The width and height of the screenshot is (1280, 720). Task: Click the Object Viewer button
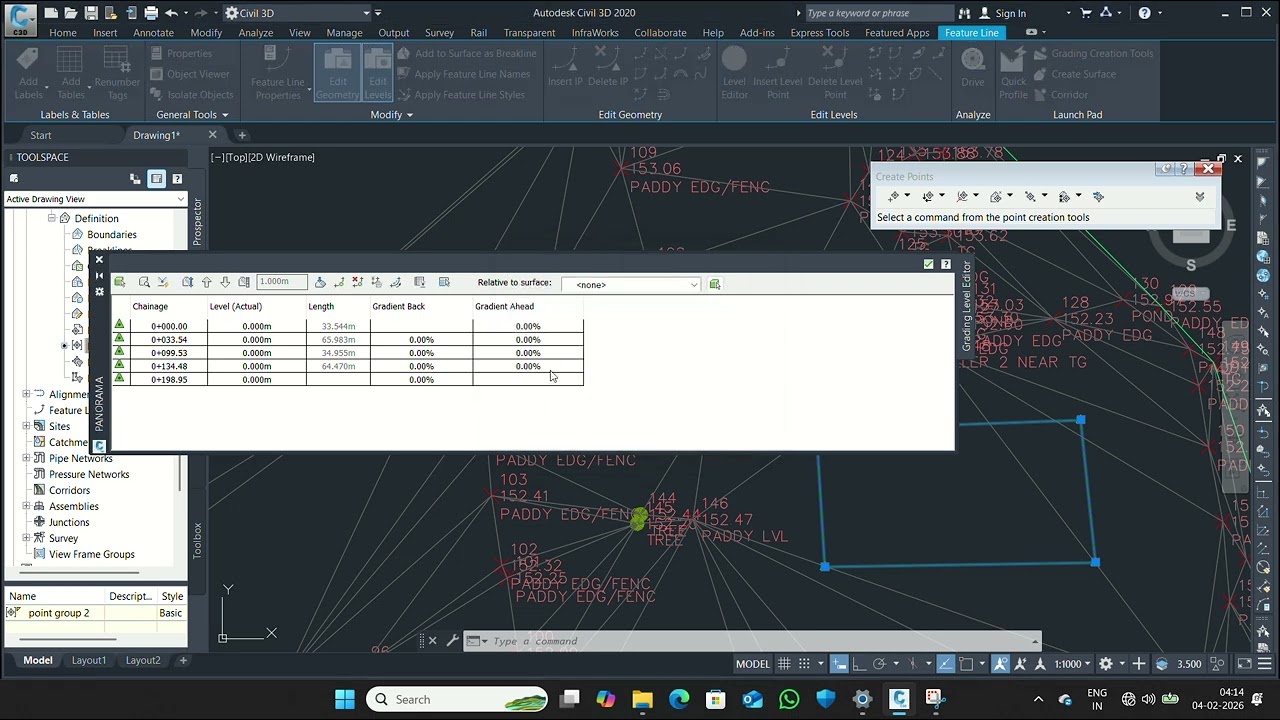tap(191, 74)
